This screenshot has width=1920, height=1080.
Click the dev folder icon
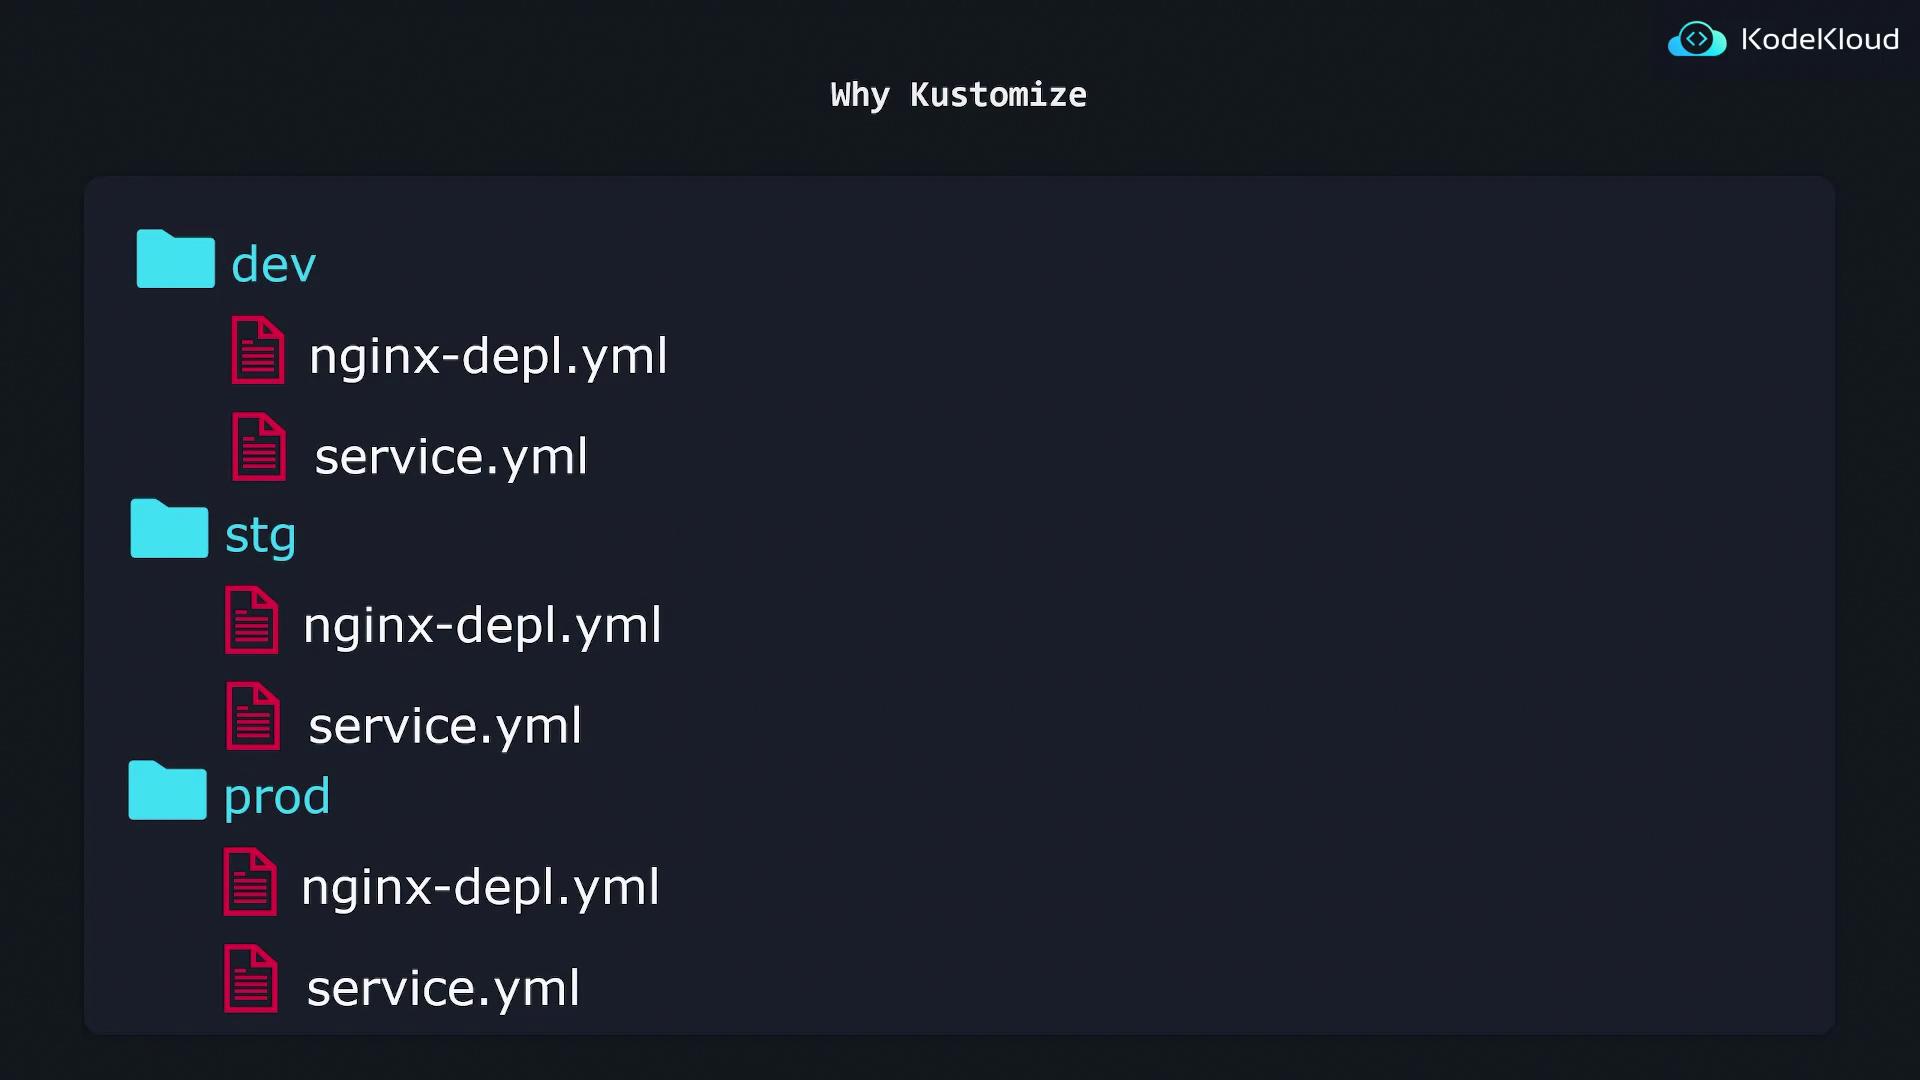point(175,259)
